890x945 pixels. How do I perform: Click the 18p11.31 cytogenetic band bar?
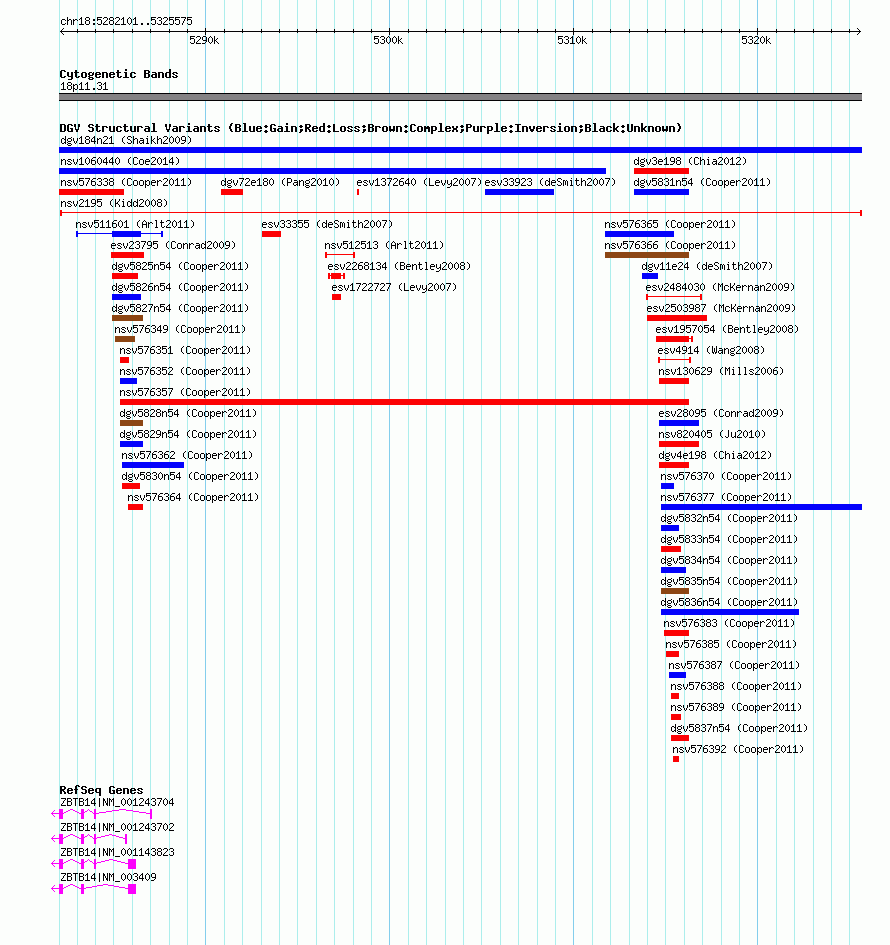(x=460, y=97)
